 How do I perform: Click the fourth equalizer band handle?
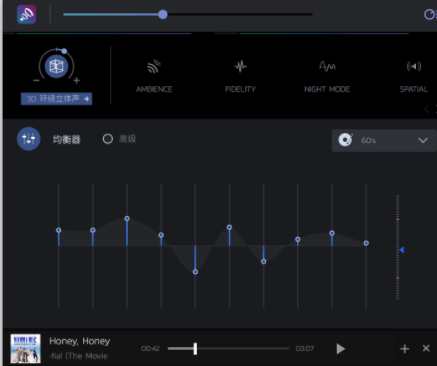tap(161, 235)
